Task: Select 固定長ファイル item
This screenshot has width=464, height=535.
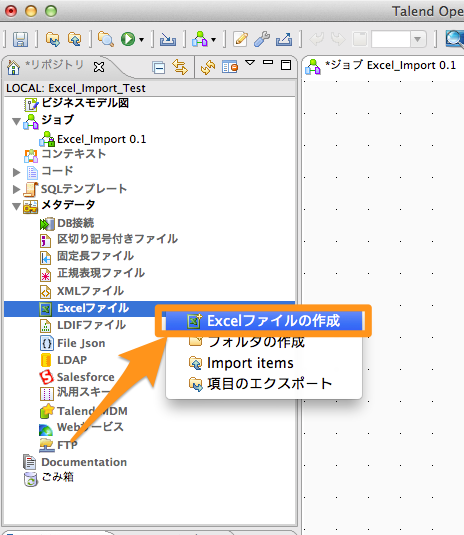Action: pos(95,256)
